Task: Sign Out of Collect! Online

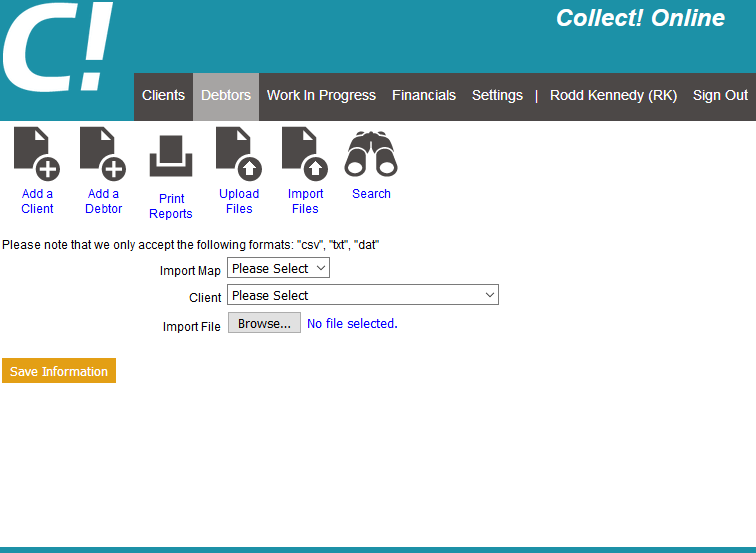Action: tap(720, 95)
